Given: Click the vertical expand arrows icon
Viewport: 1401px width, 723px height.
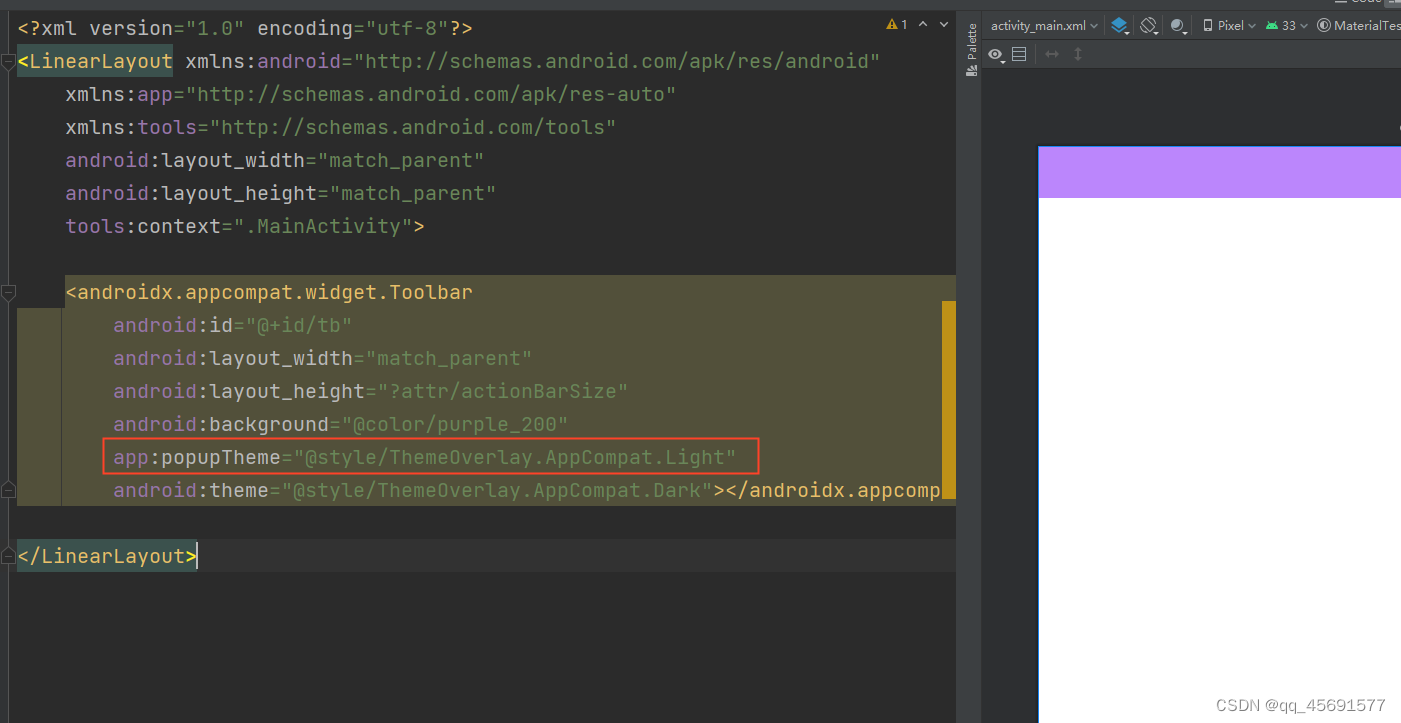Looking at the screenshot, I should coord(1078,54).
